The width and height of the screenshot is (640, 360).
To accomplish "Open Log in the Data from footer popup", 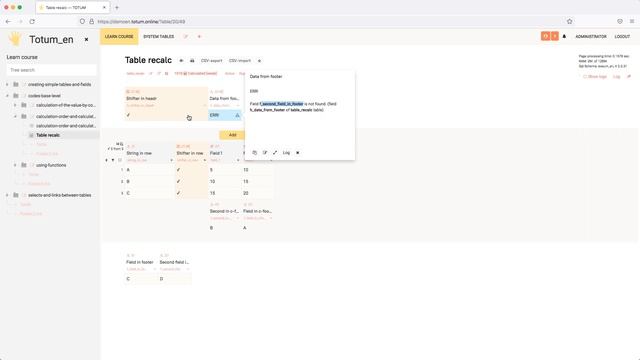I will coord(286,153).
